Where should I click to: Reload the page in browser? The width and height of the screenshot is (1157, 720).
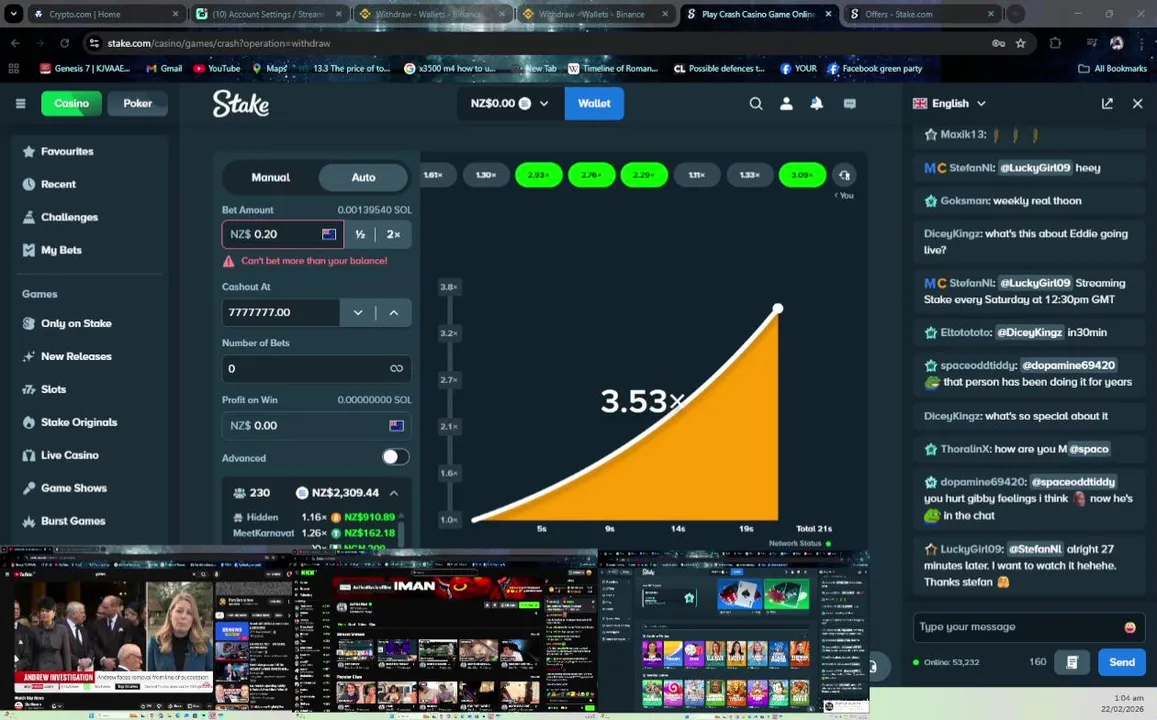tap(65, 44)
